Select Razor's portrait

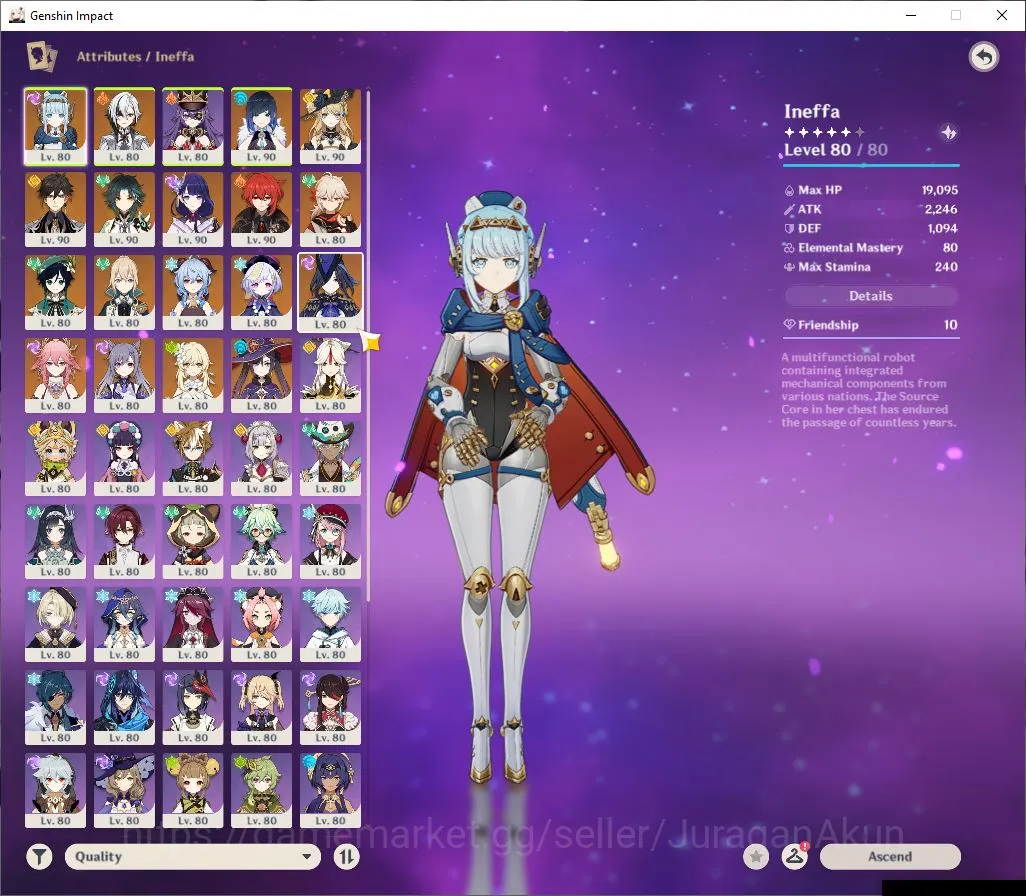[56, 791]
